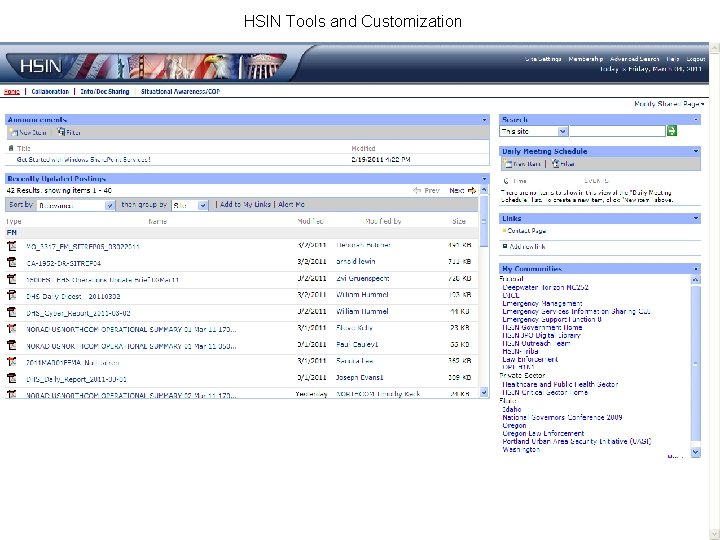
Task: Click the green search go arrow
Action: pyautogui.click(x=672, y=131)
